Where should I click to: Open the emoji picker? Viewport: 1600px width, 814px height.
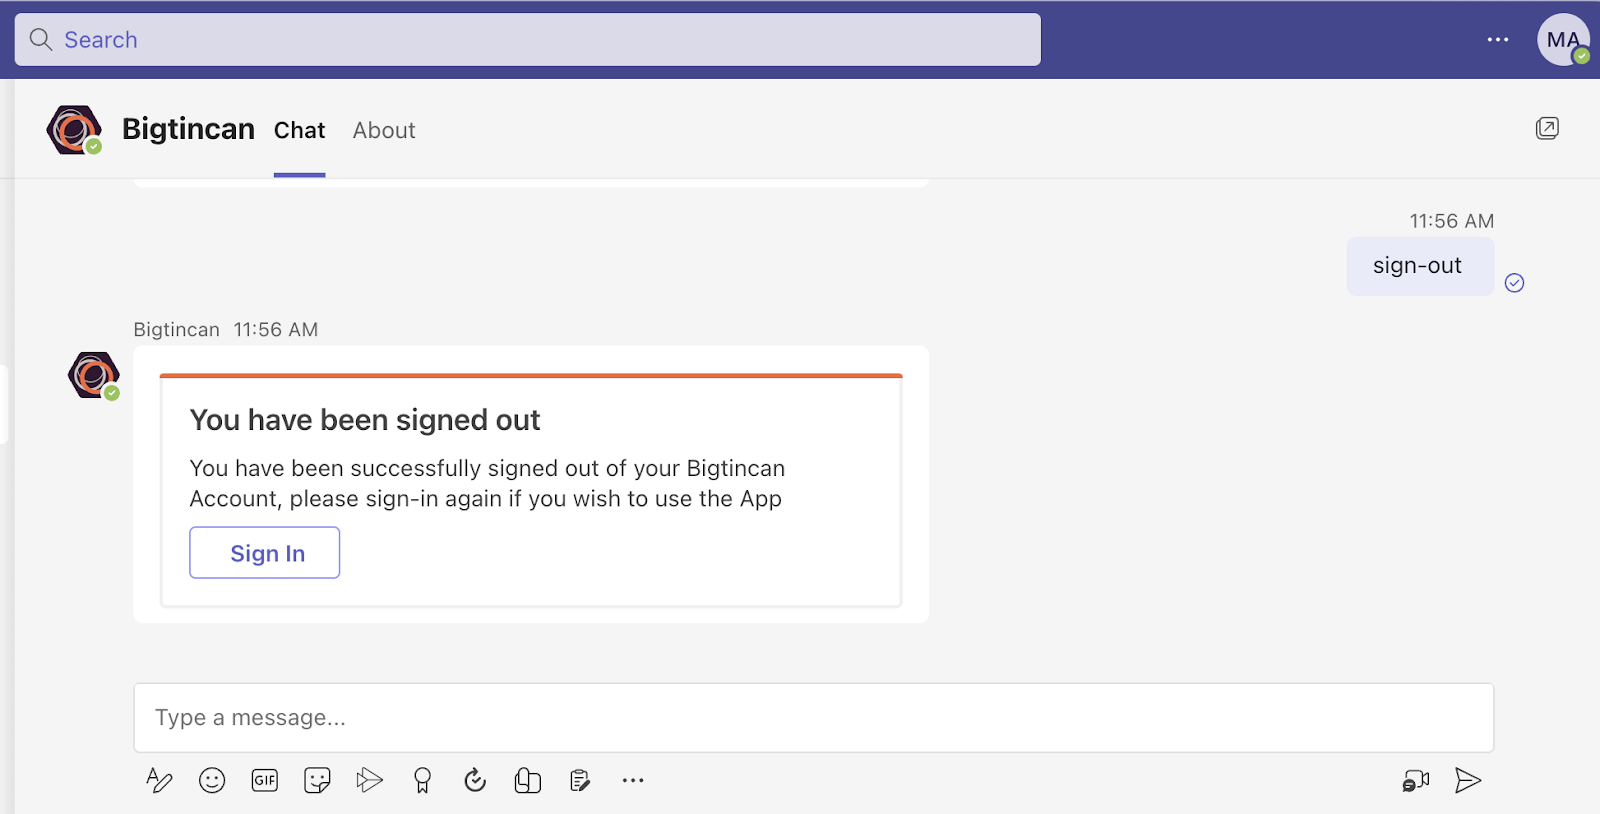[x=212, y=780]
